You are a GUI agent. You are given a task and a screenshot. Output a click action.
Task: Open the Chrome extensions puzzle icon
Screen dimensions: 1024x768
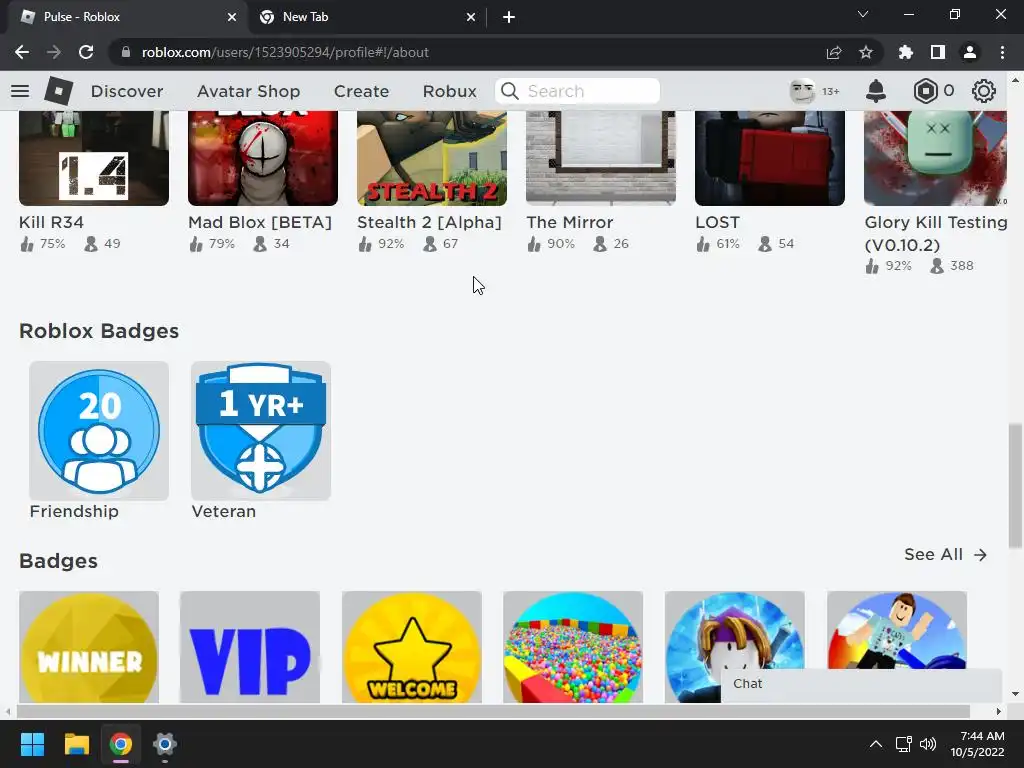[905, 52]
